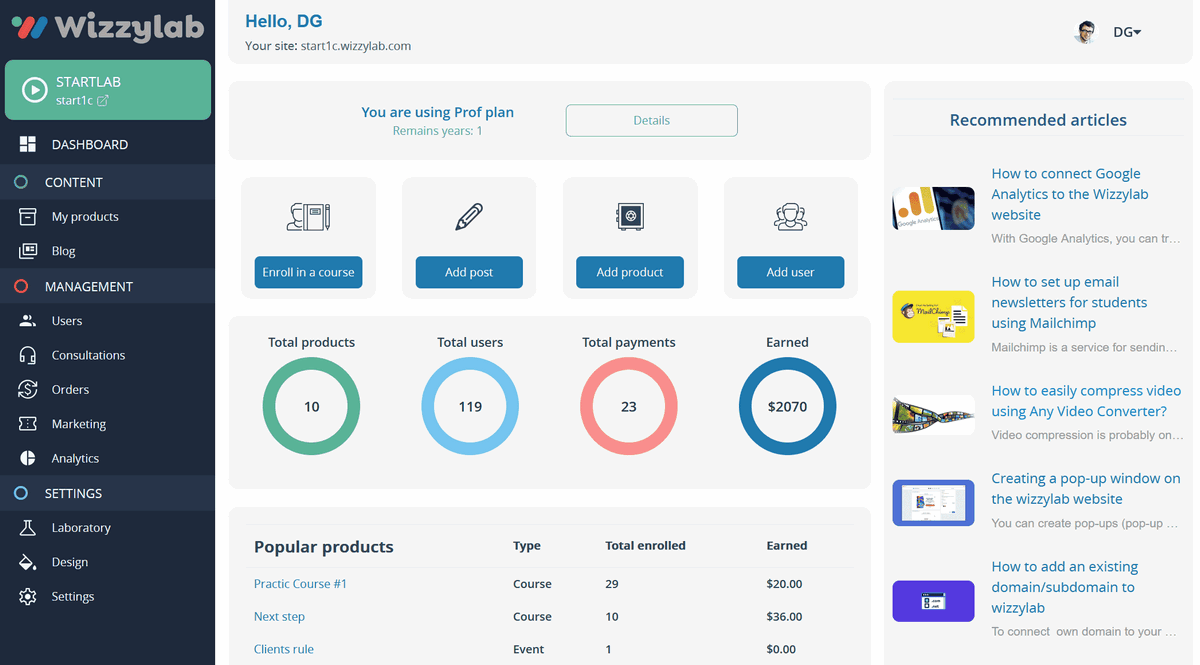This screenshot has width=1200, height=665.
Task: Open the Practic Course #1 link
Action: 300,583
